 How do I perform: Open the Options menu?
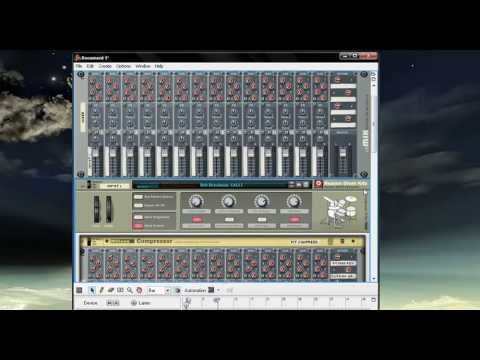(x=123, y=66)
